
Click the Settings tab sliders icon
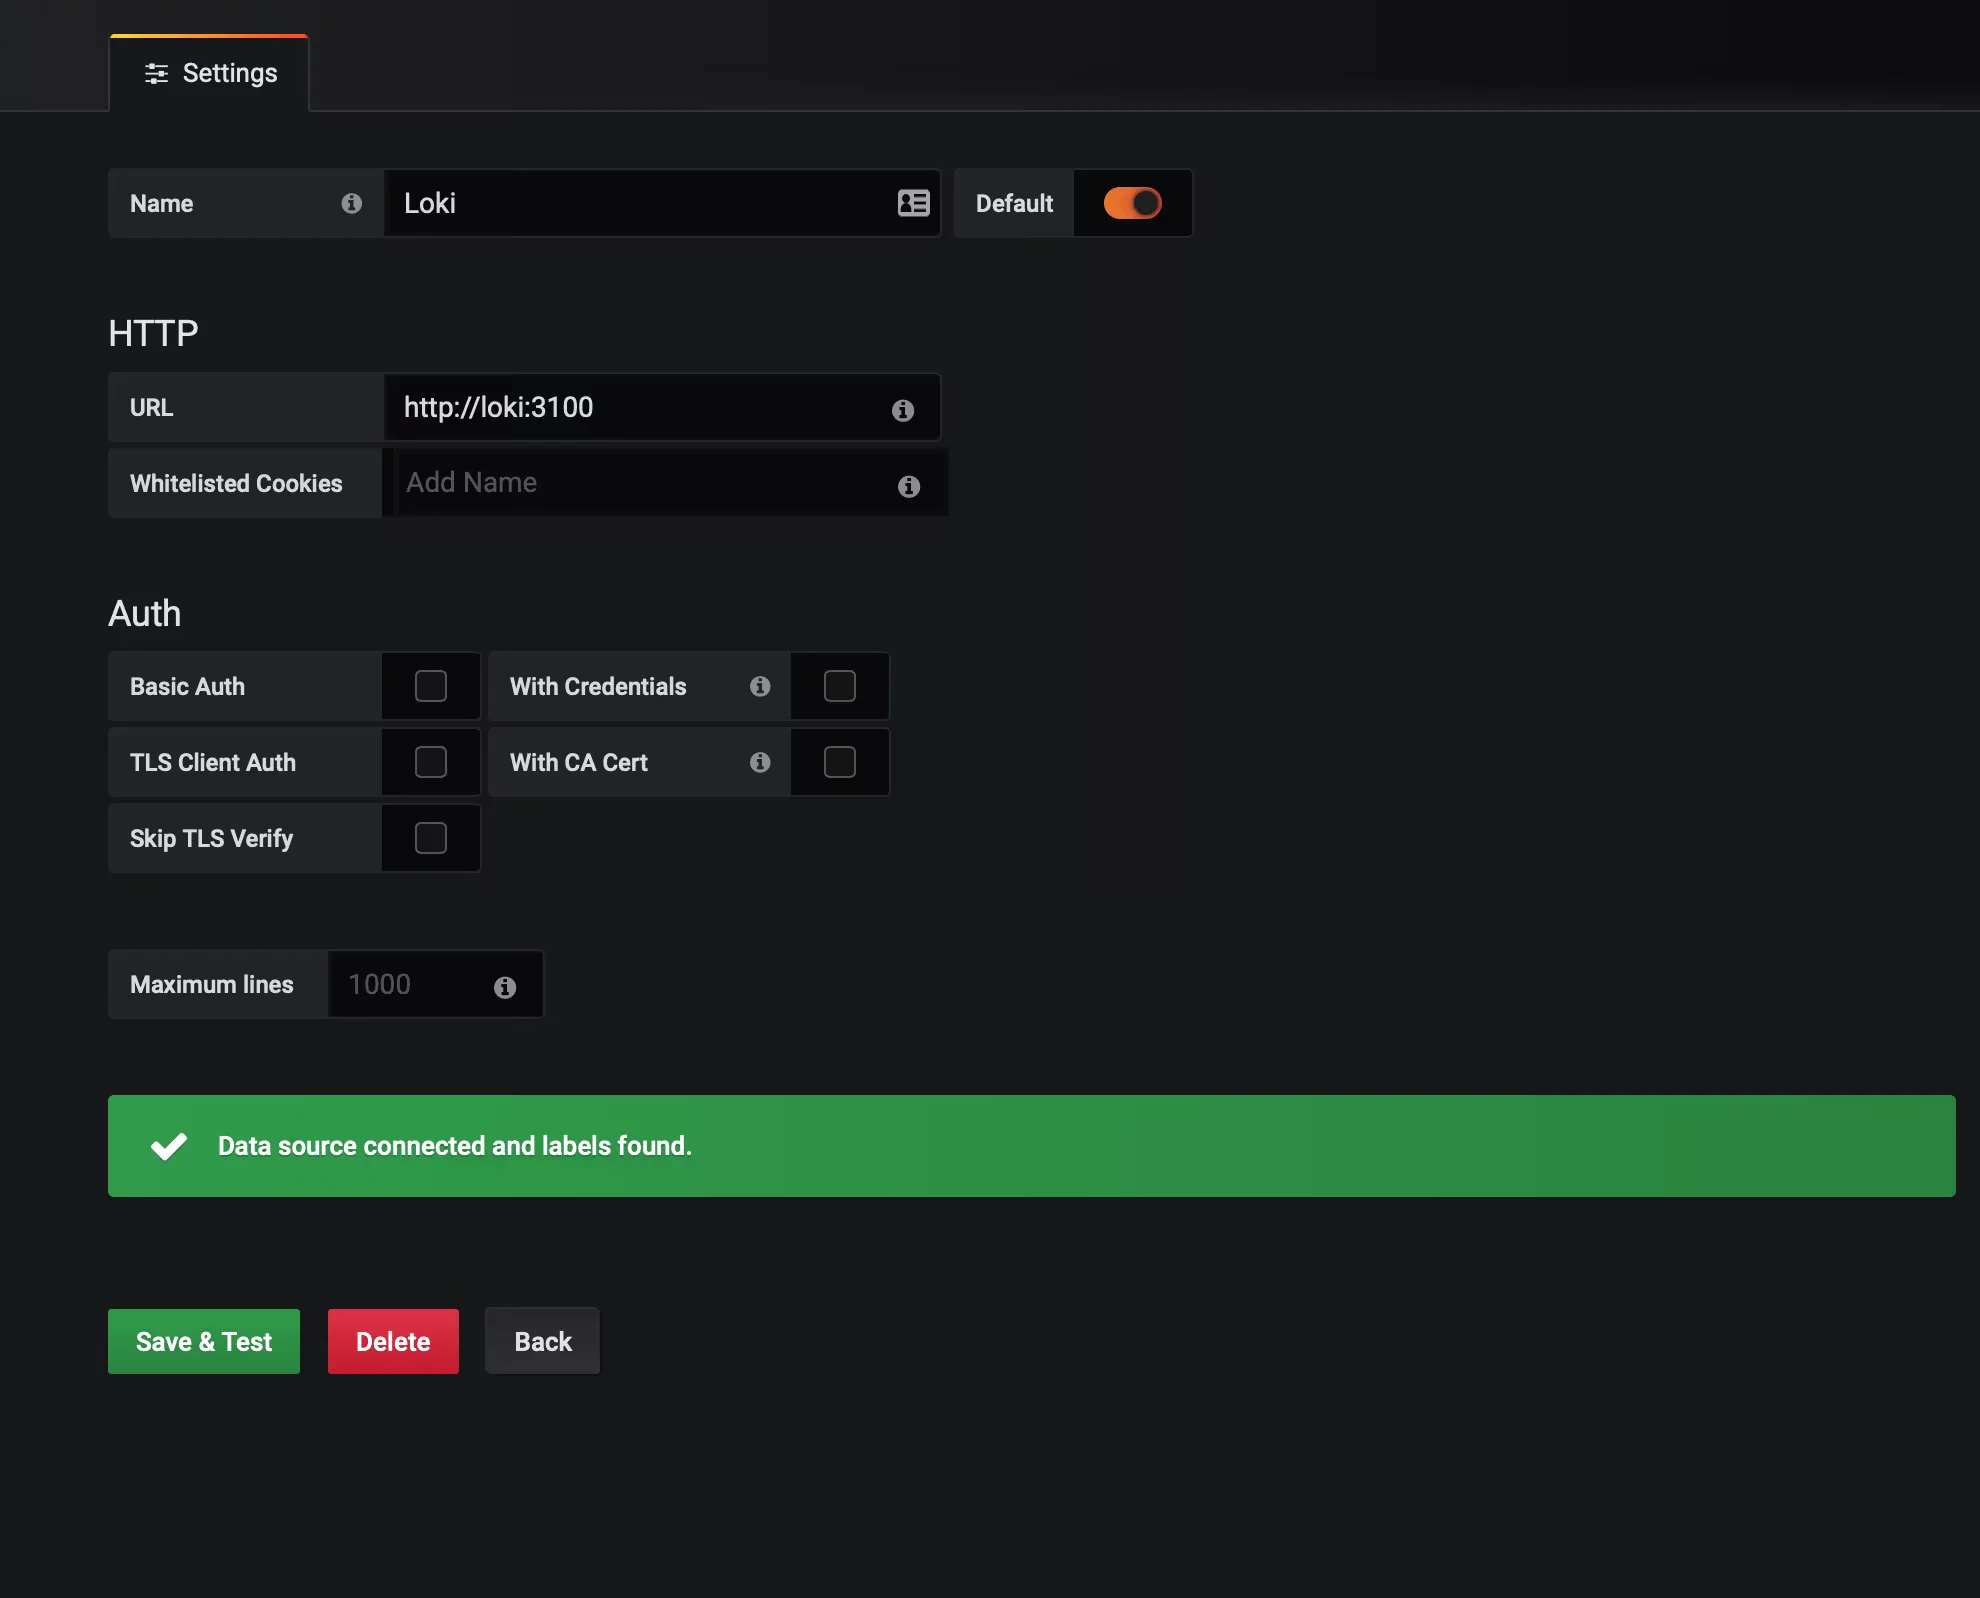[156, 73]
